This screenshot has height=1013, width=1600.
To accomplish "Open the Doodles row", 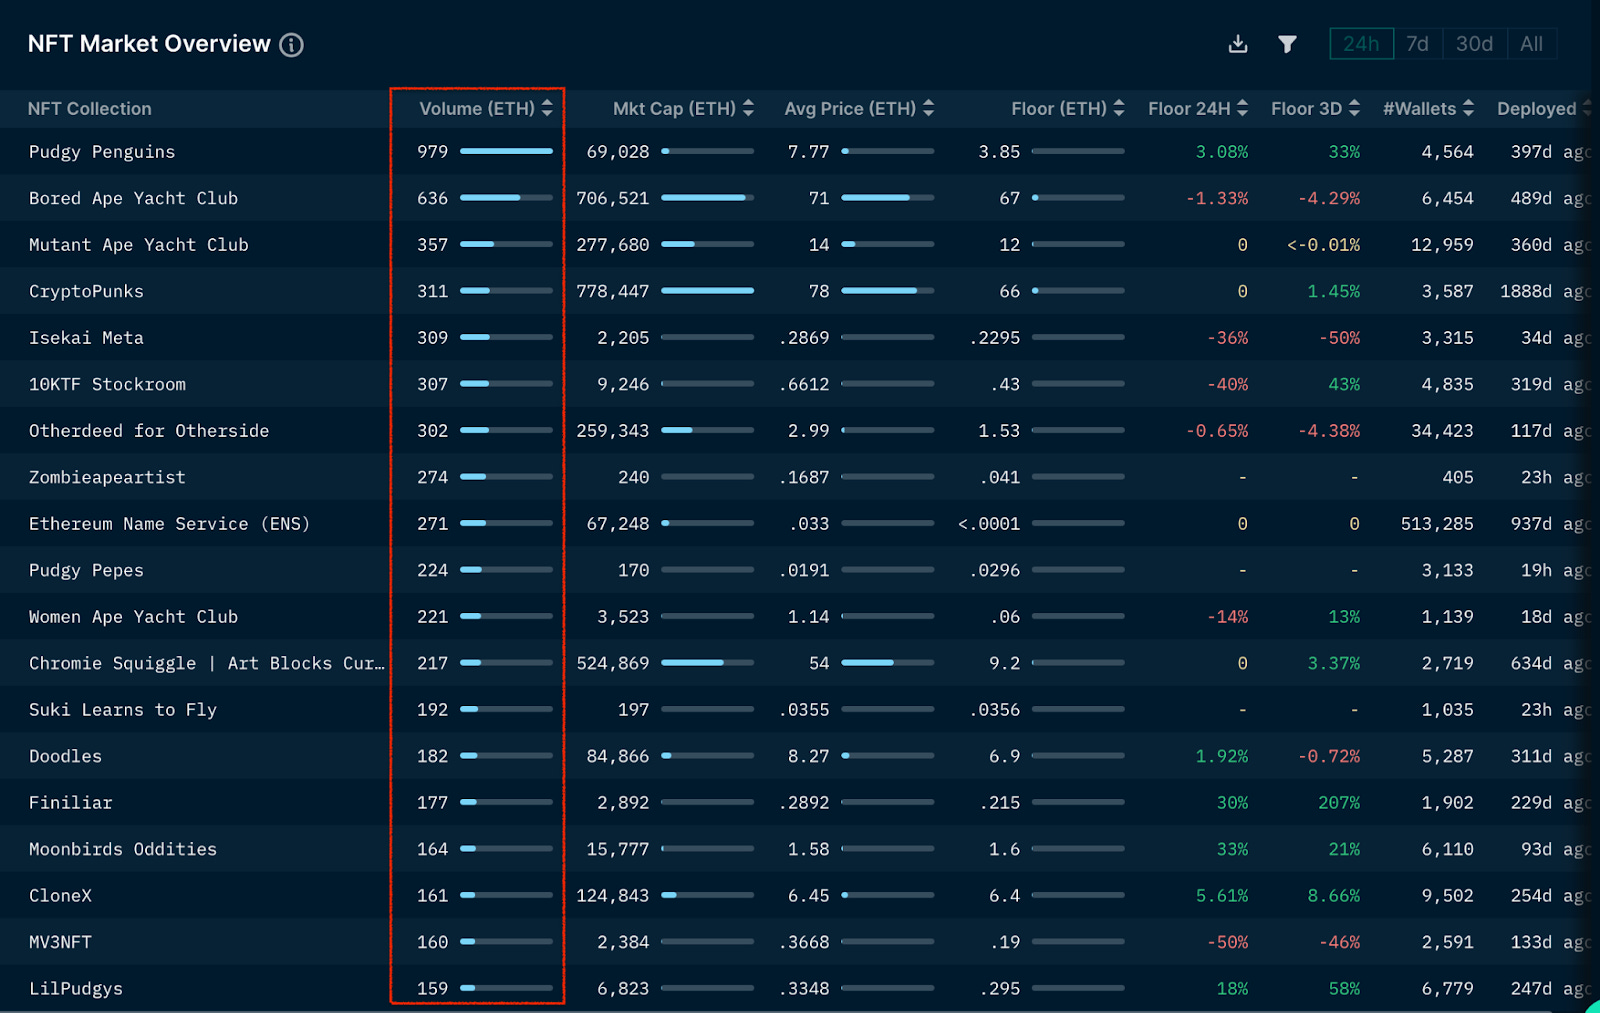I will [x=800, y=756].
